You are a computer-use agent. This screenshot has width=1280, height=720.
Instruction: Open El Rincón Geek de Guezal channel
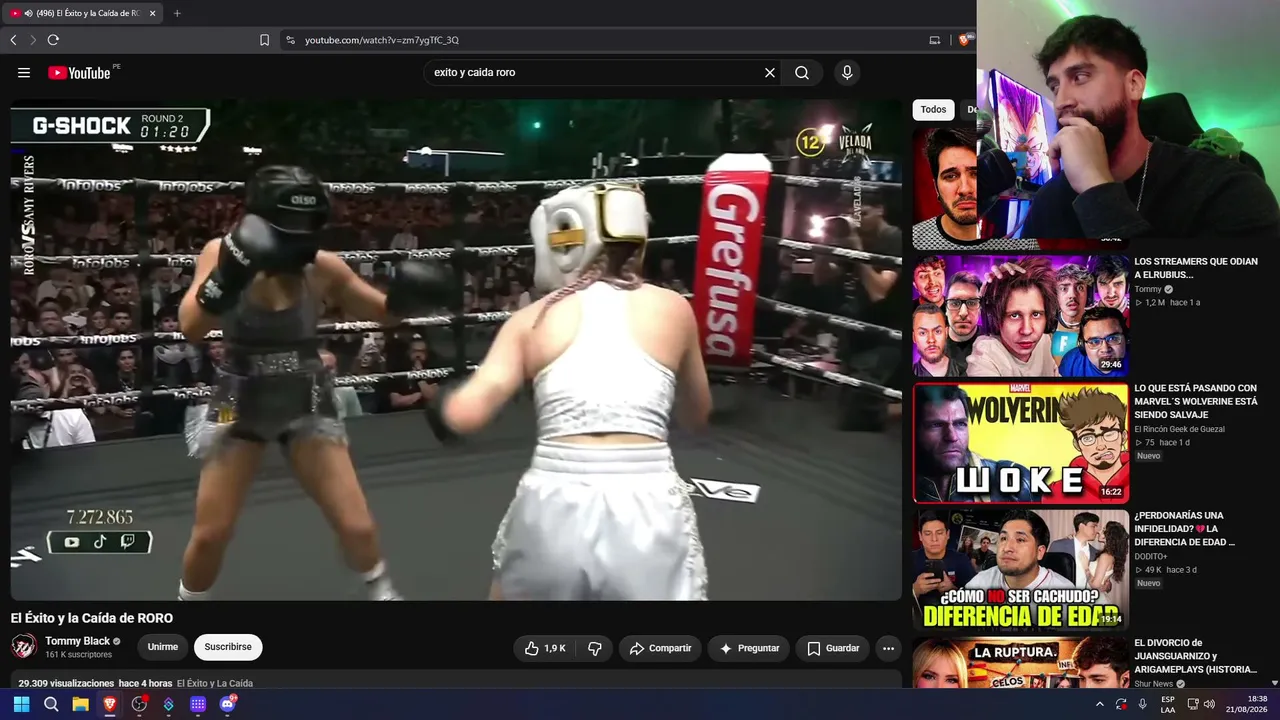click(x=1179, y=429)
